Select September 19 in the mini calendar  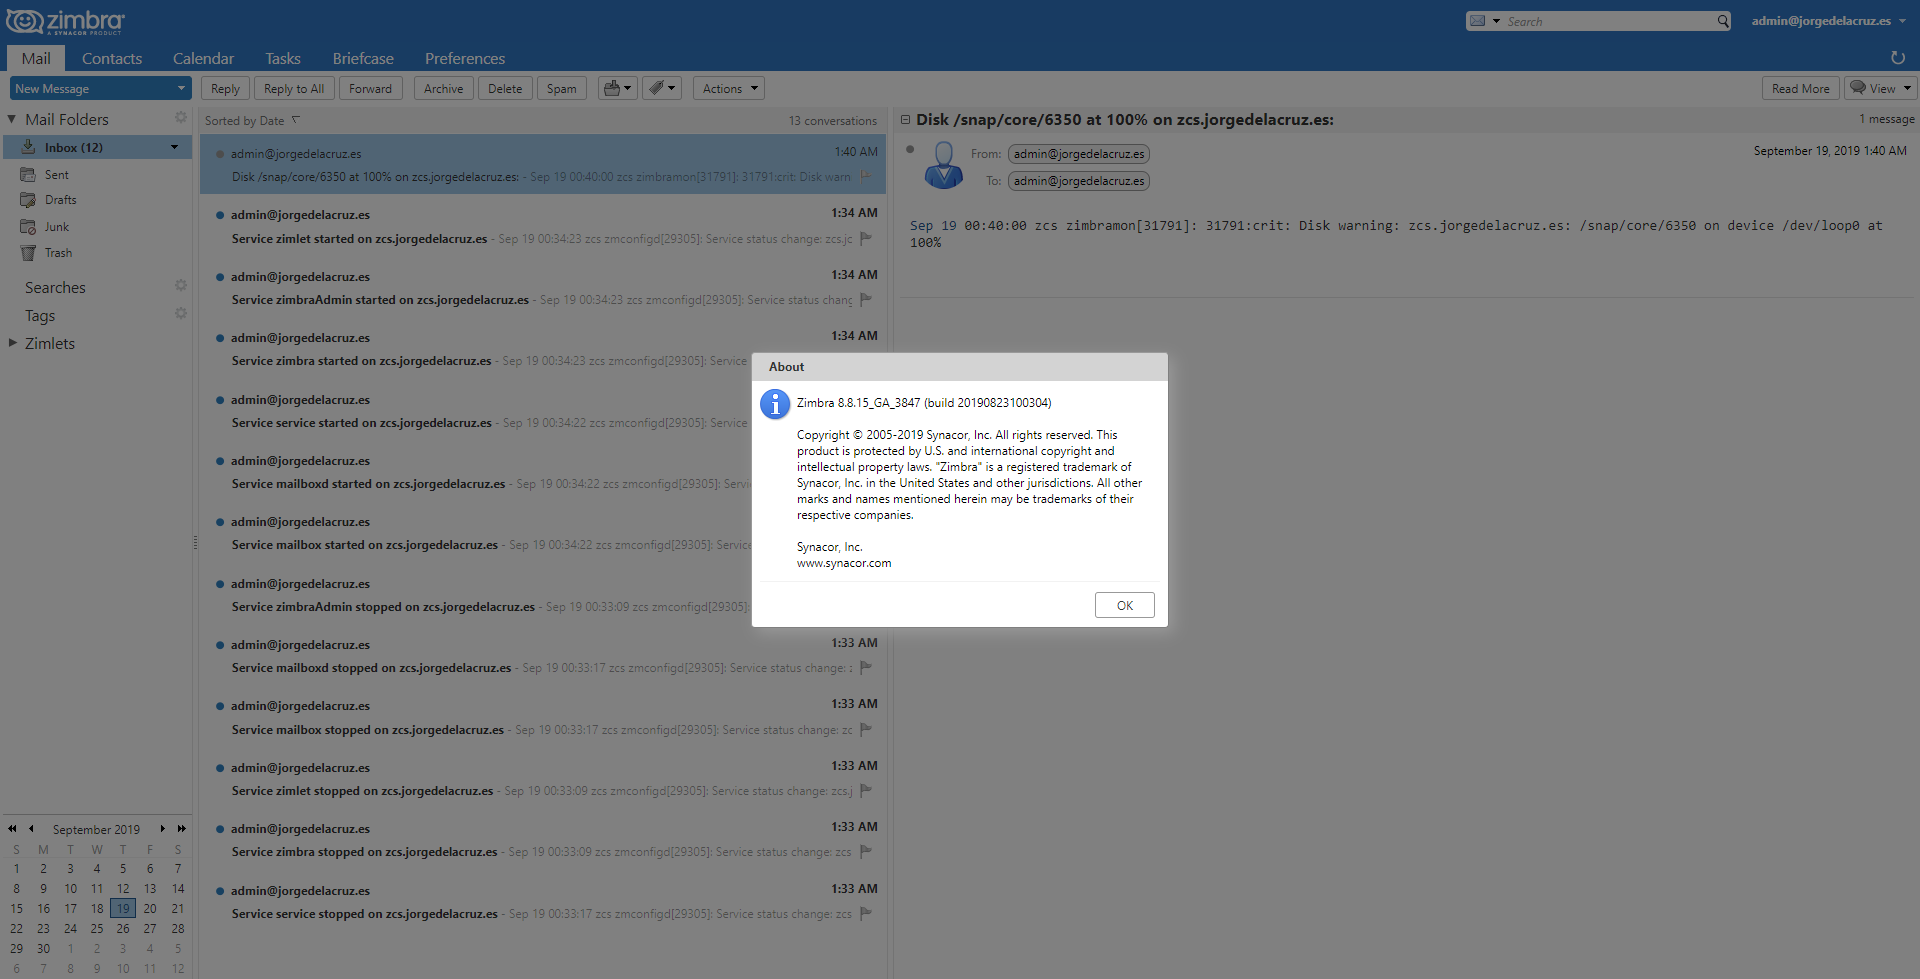(123, 908)
